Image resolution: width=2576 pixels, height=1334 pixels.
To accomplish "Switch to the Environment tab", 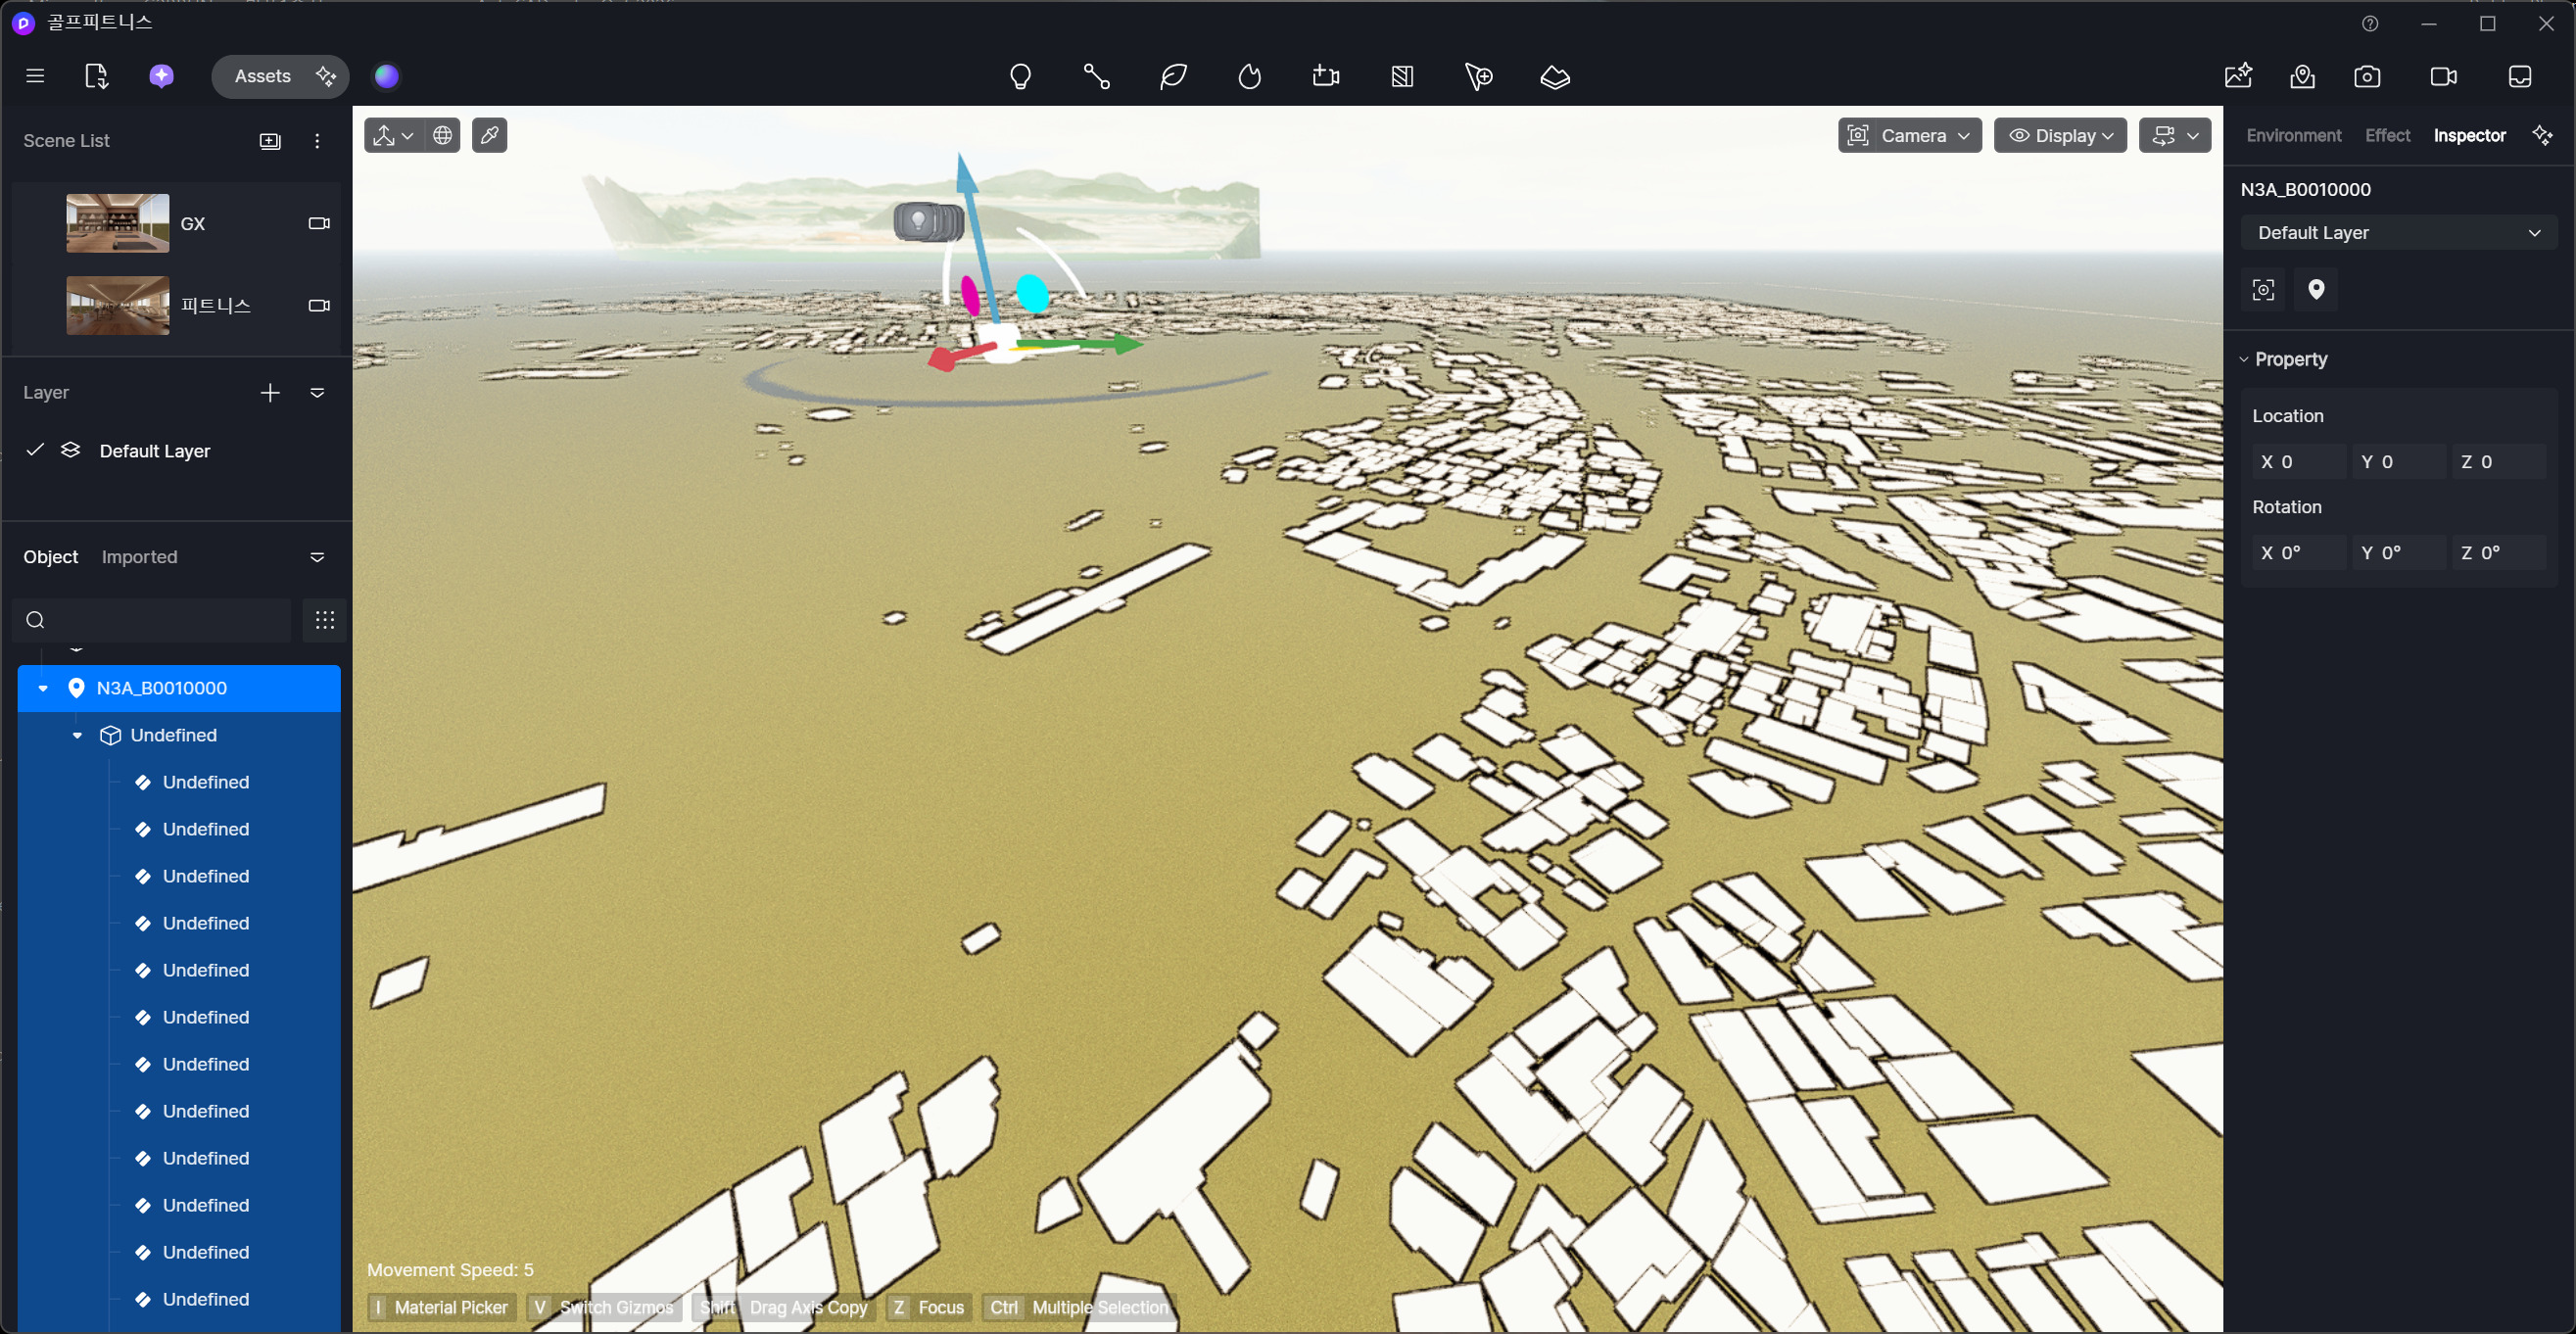I will (x=2293, y=135).
